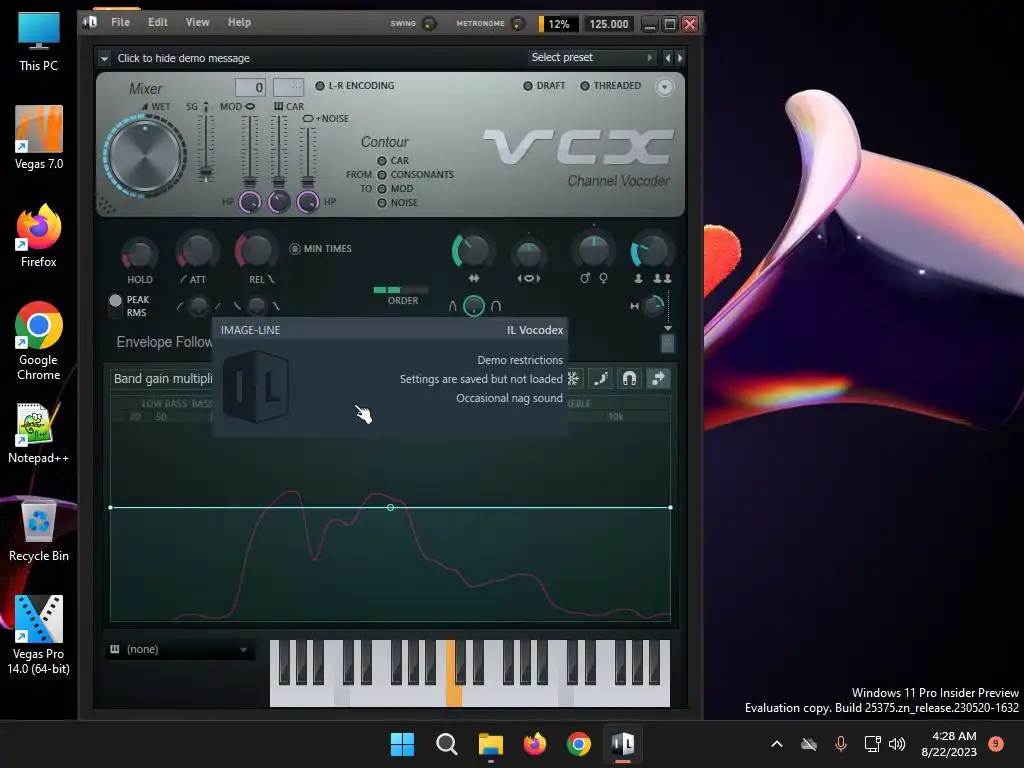This screenshot has width=1024, height=768.
Task: Open the Help menu
Action: [239, 22]
